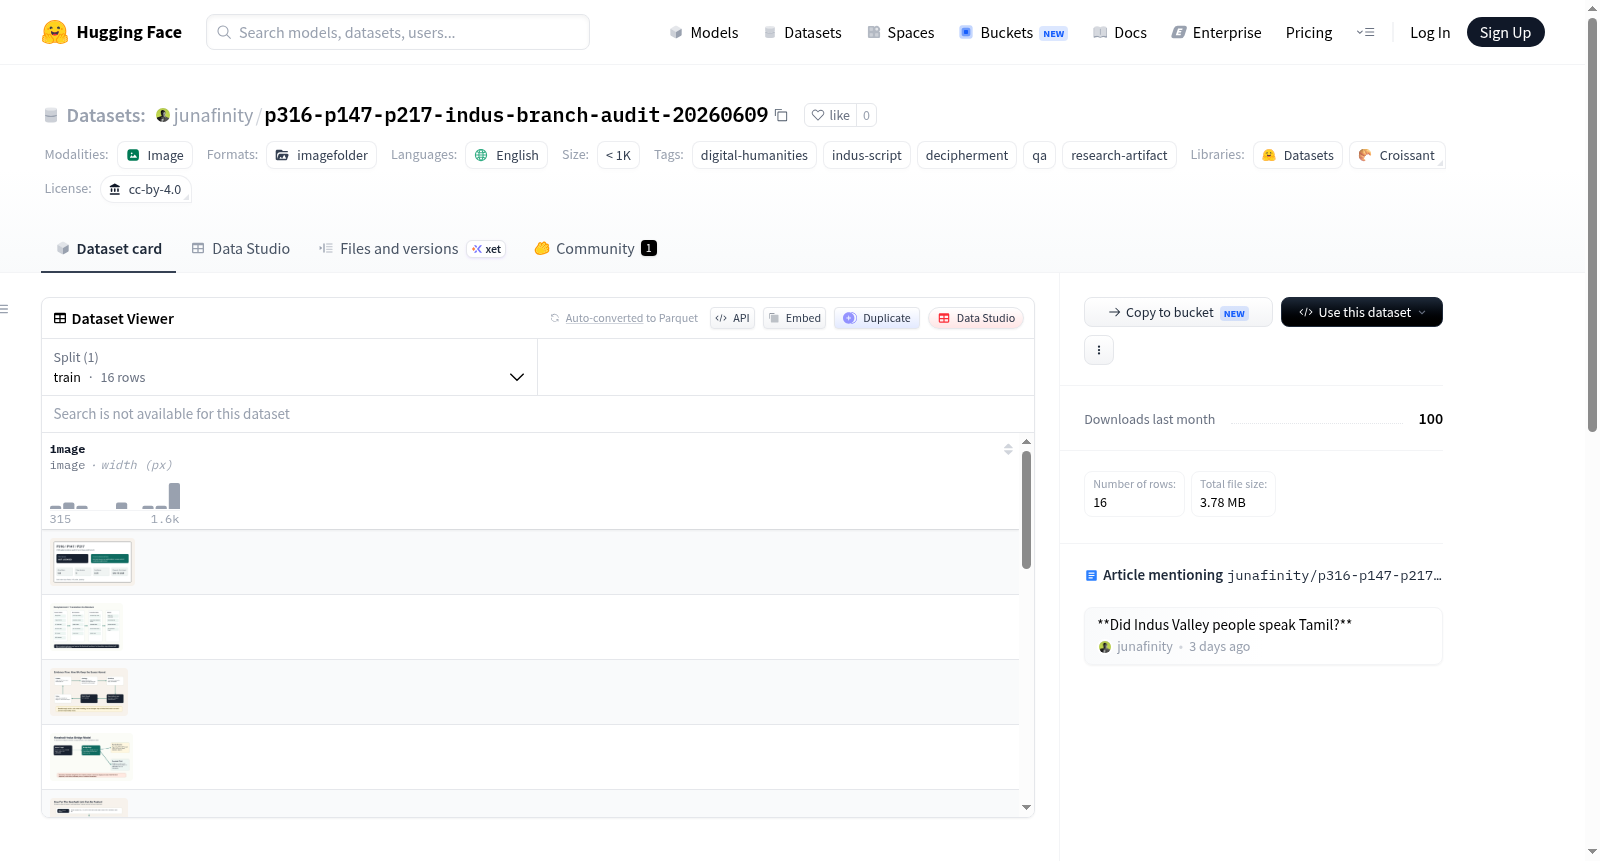This screenshot has height=861, width=1600.
Task: Open Use this dataset dropdown
Action: tap(1362, 312)
